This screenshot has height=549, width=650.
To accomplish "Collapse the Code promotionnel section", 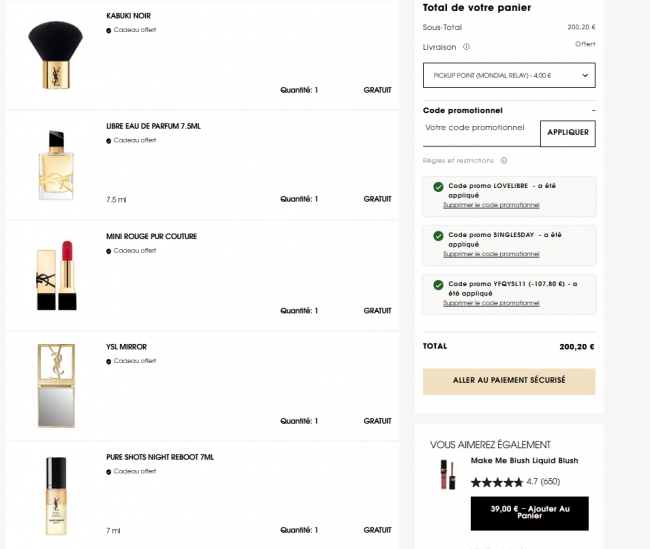I will tap(593, 110).
